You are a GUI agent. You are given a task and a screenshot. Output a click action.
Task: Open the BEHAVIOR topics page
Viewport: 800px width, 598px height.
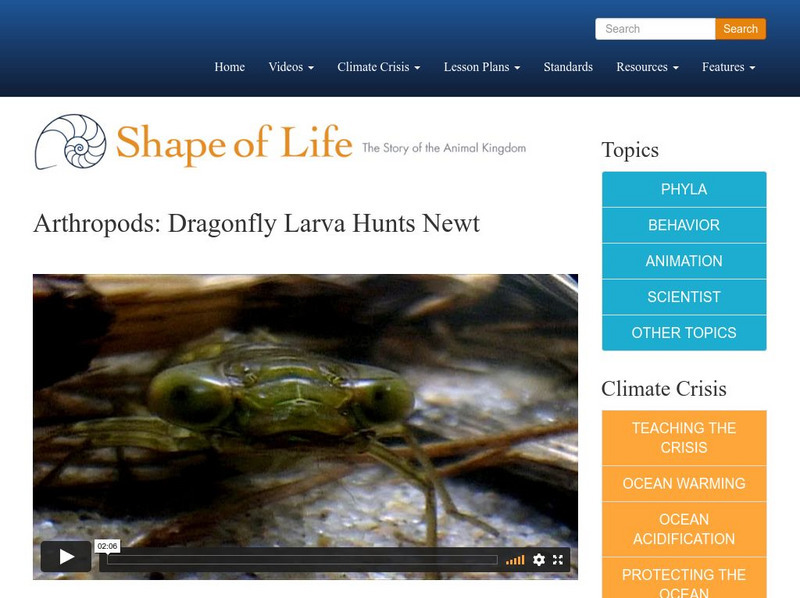tap(684, 225)
